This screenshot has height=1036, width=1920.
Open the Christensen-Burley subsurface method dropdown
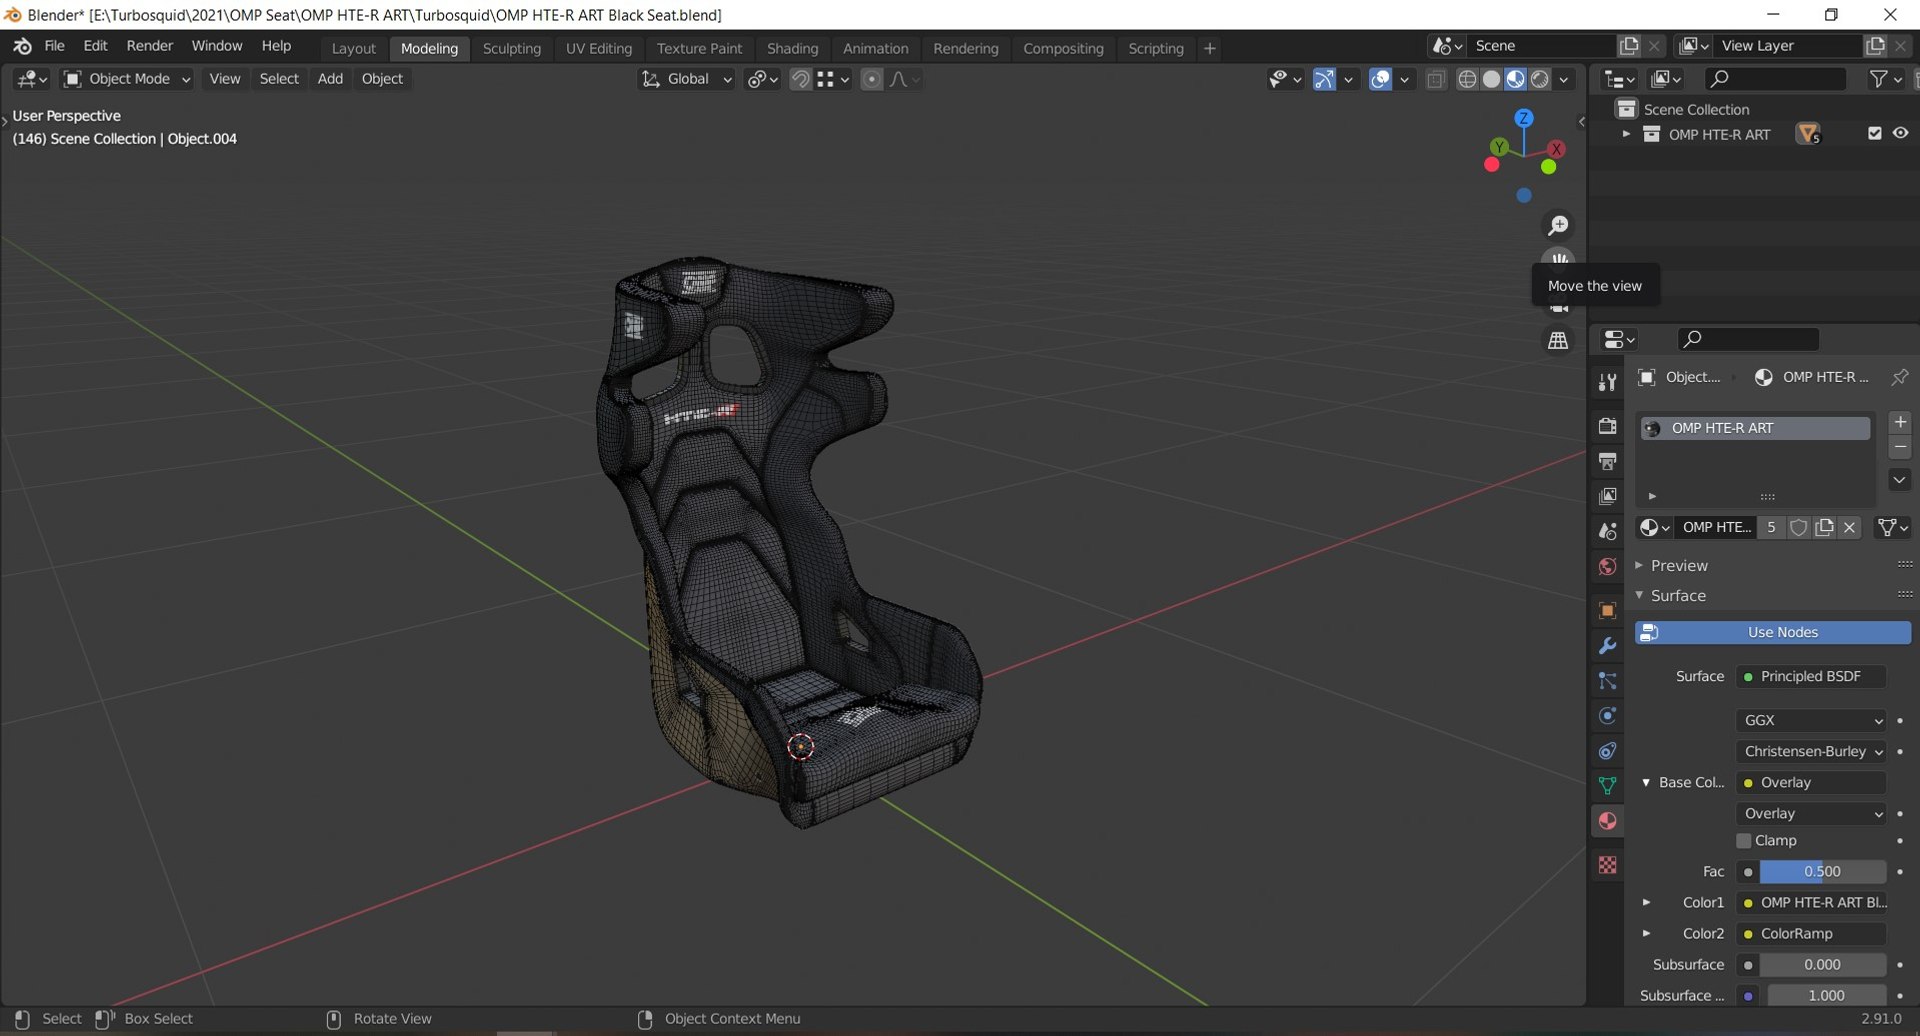(1811, 751)
